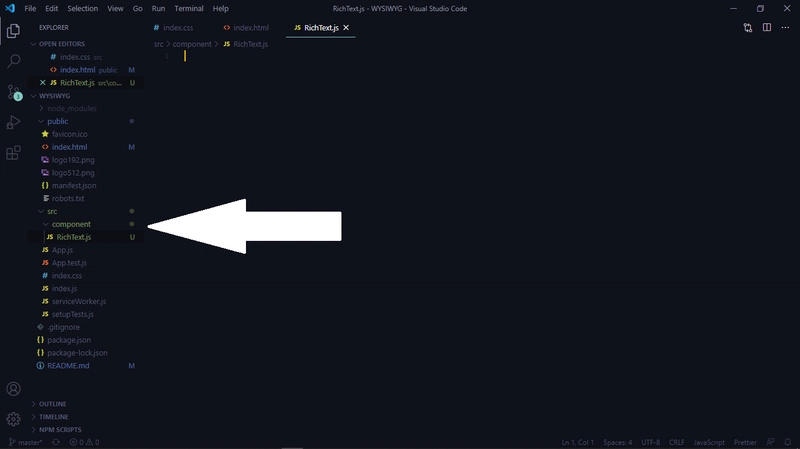Split the editor to the right

coord(767,28)
